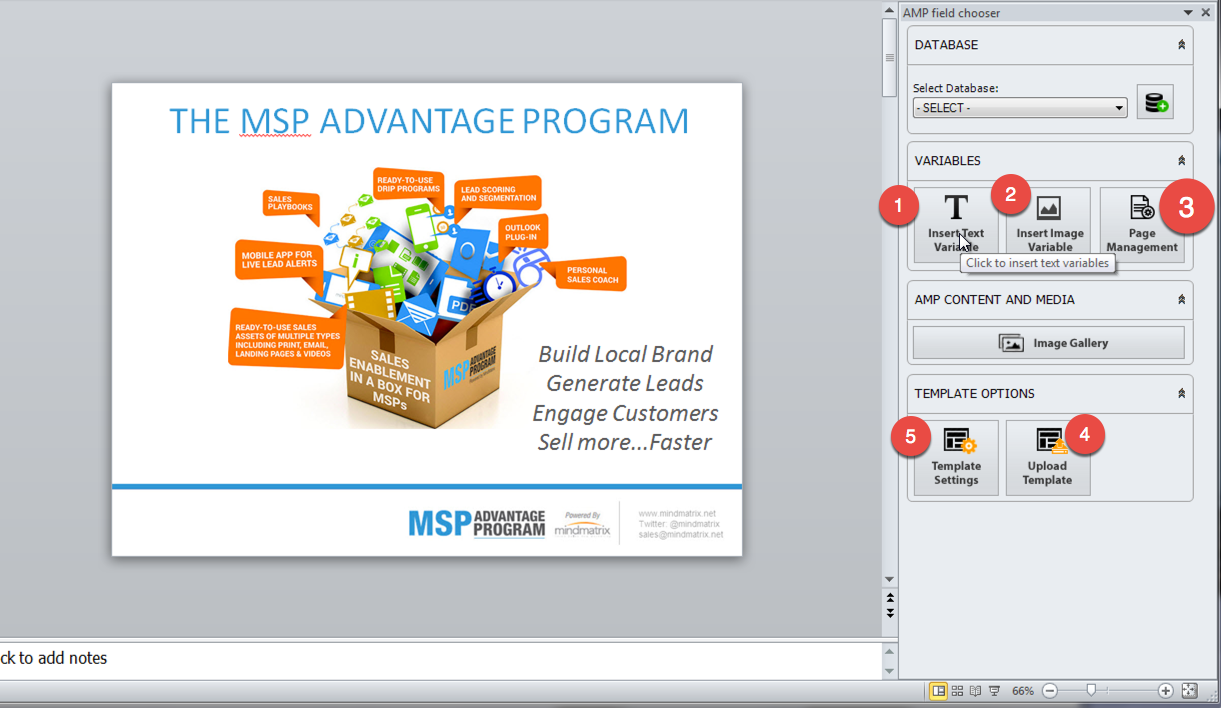Click the Insert Text Variable button

(x=956, y=225)
